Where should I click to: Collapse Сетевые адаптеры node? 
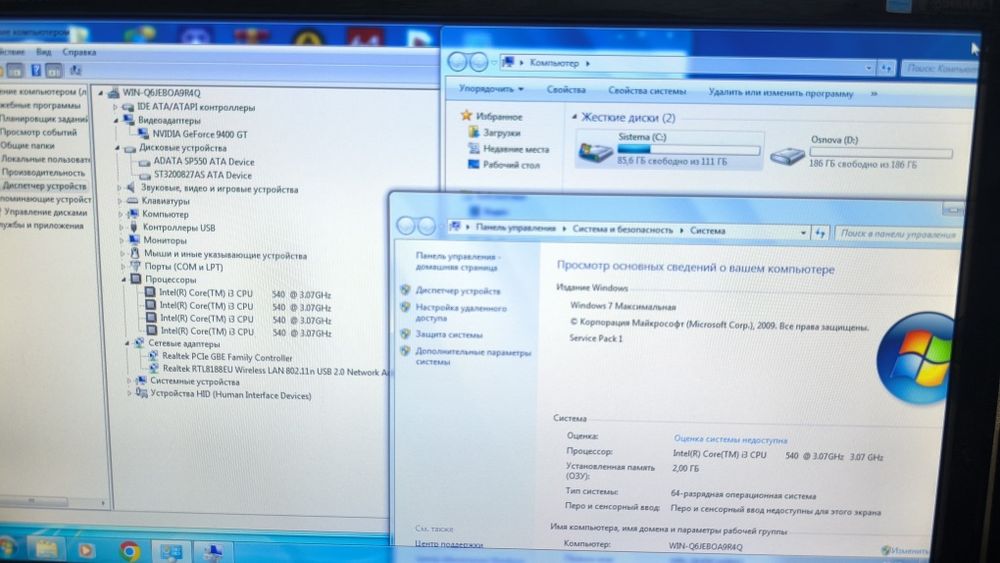tap(126, 343)
